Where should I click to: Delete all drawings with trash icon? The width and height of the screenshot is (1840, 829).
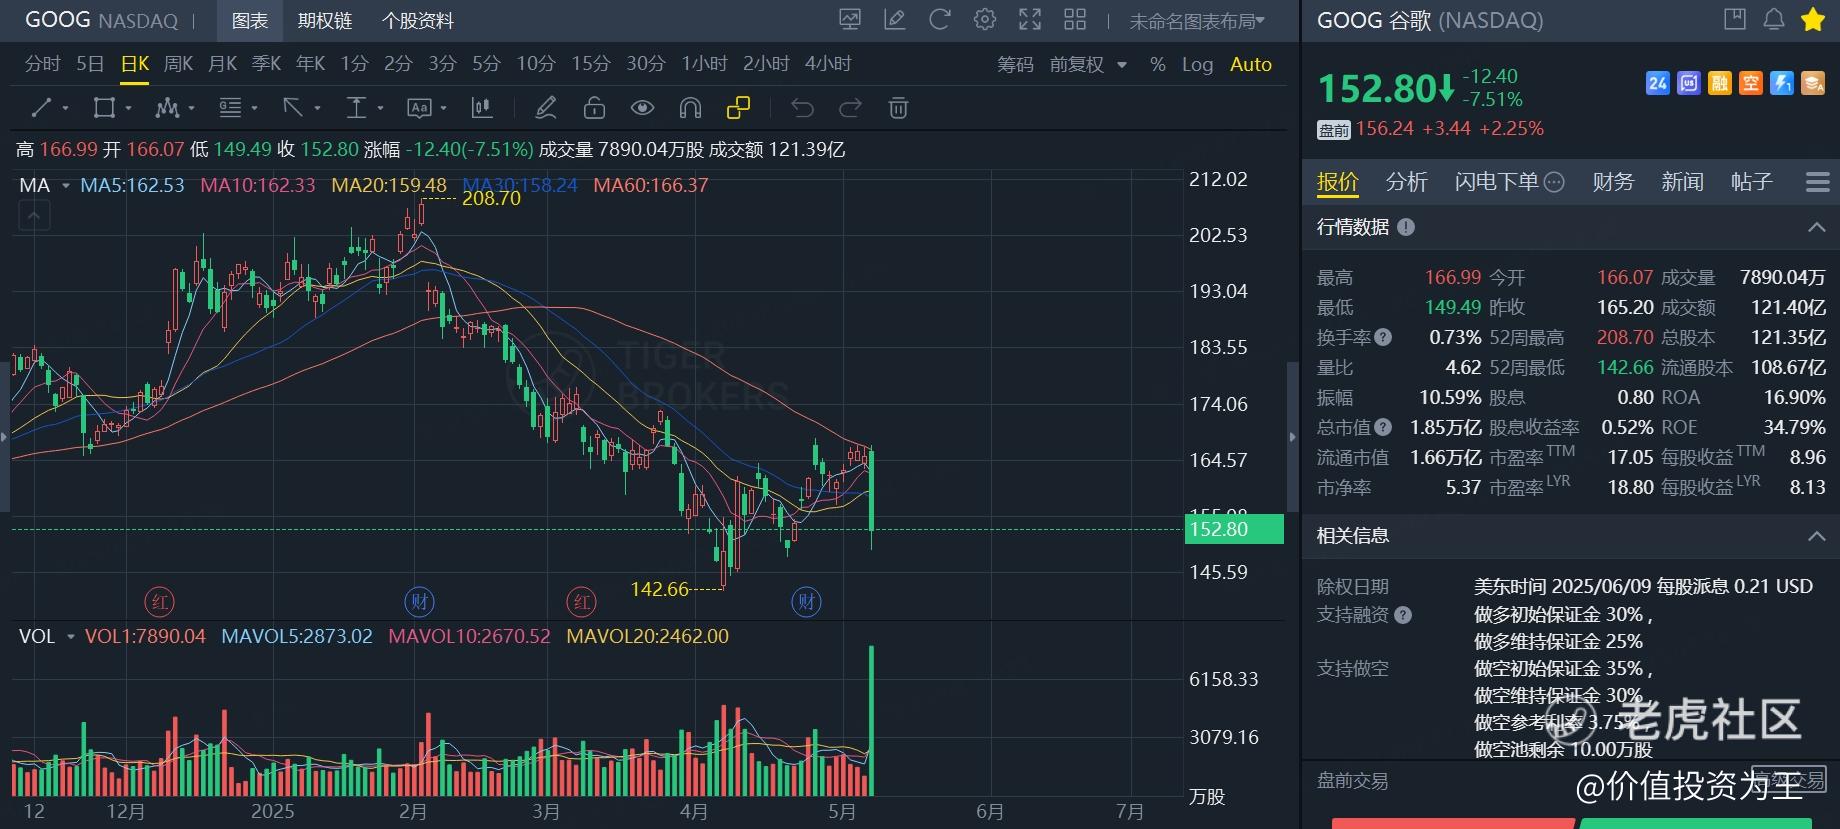pos(898,108)
